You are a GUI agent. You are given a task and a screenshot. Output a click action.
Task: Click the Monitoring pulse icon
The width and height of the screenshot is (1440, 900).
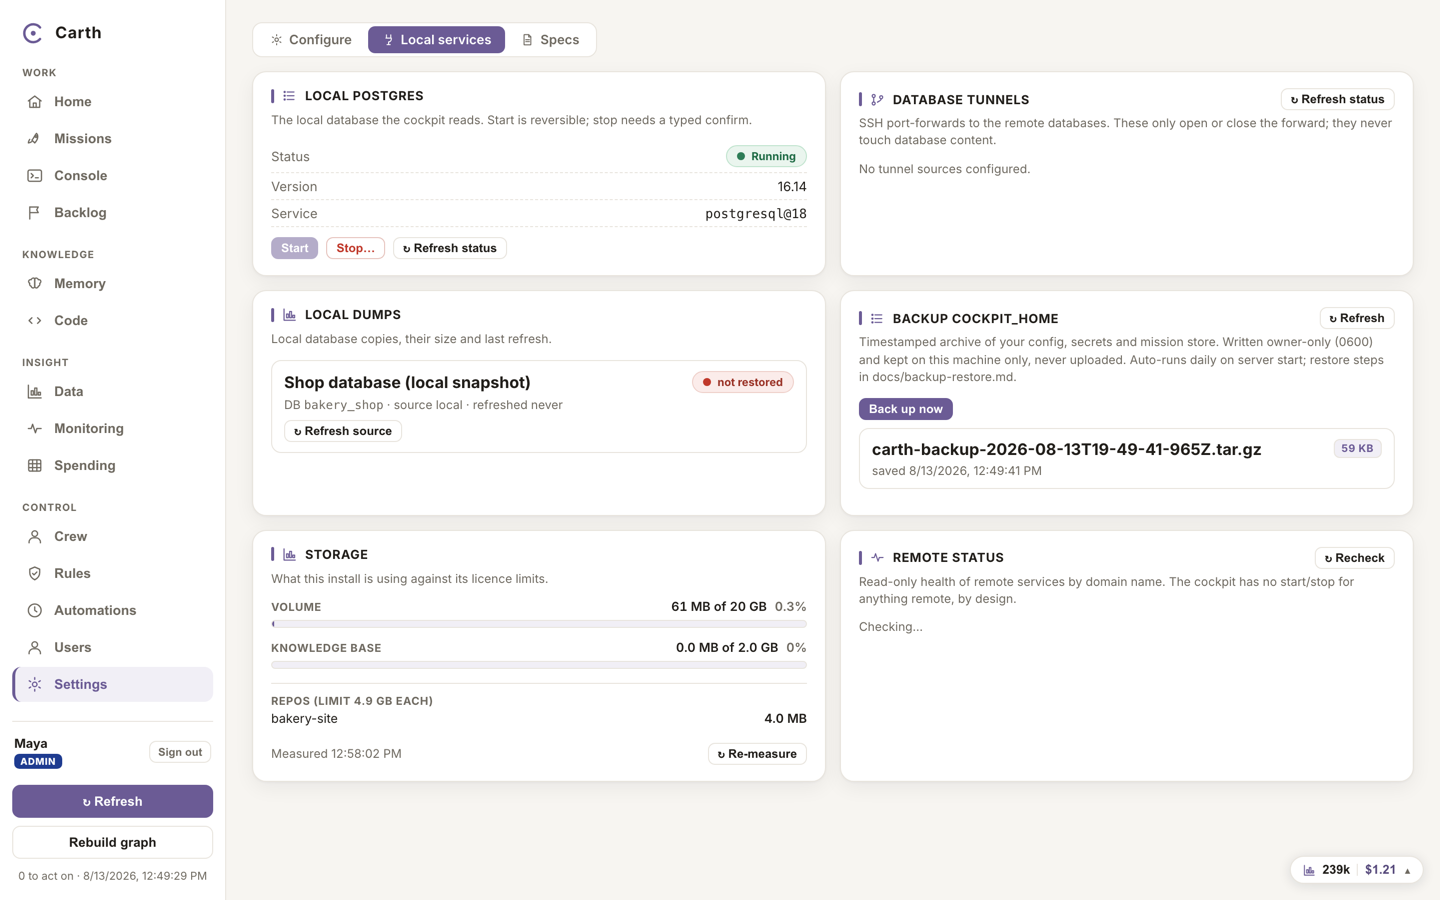(x=35, y=429)
